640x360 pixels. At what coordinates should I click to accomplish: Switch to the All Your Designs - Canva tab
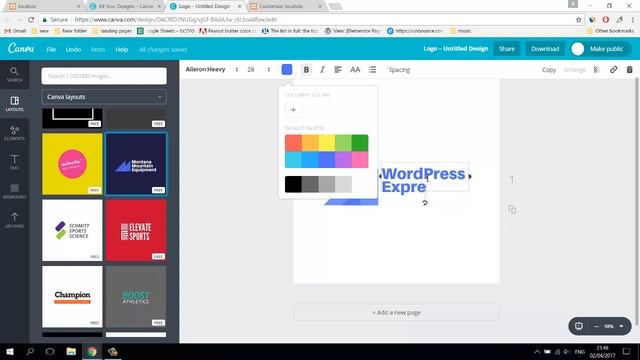tap(125, 6)
